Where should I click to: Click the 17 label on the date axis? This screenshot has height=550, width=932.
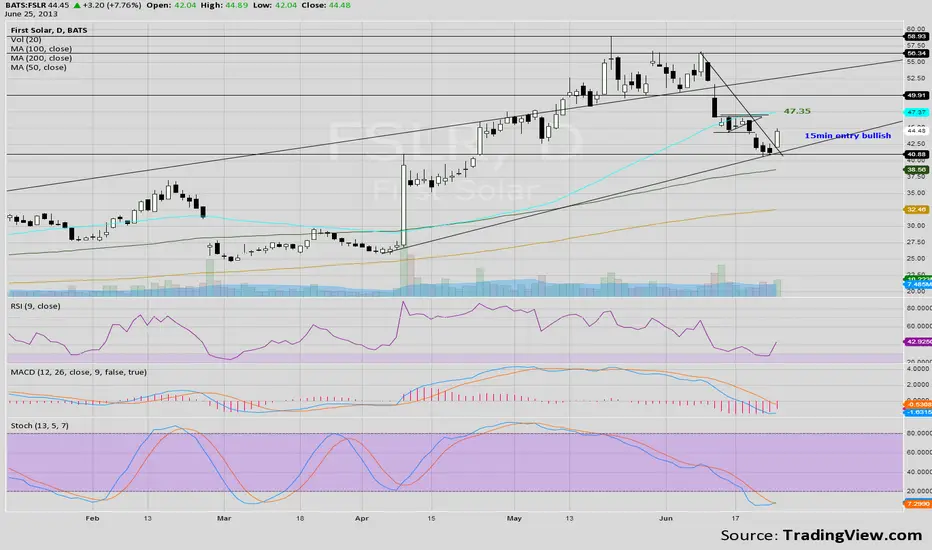(735, 518)
